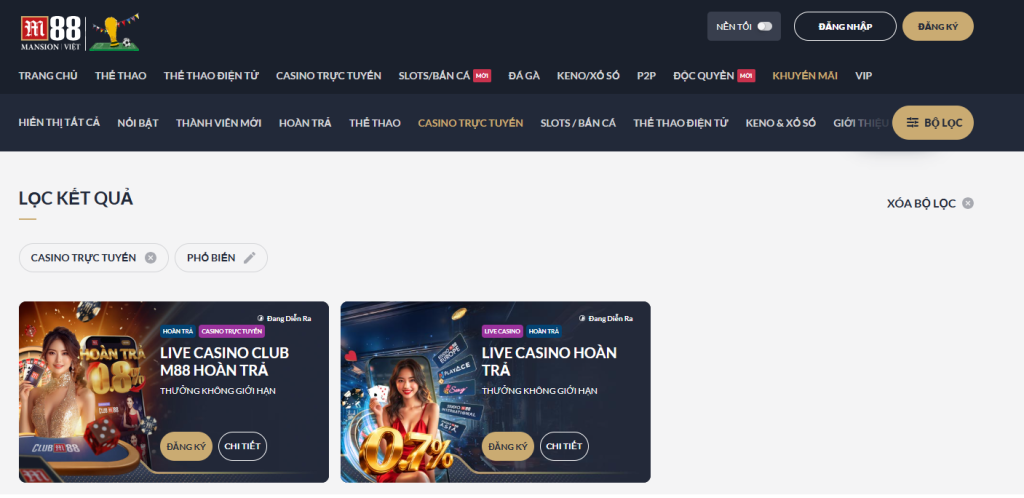Open the Thể Thao Điện Tử main menu

point(212,76)
